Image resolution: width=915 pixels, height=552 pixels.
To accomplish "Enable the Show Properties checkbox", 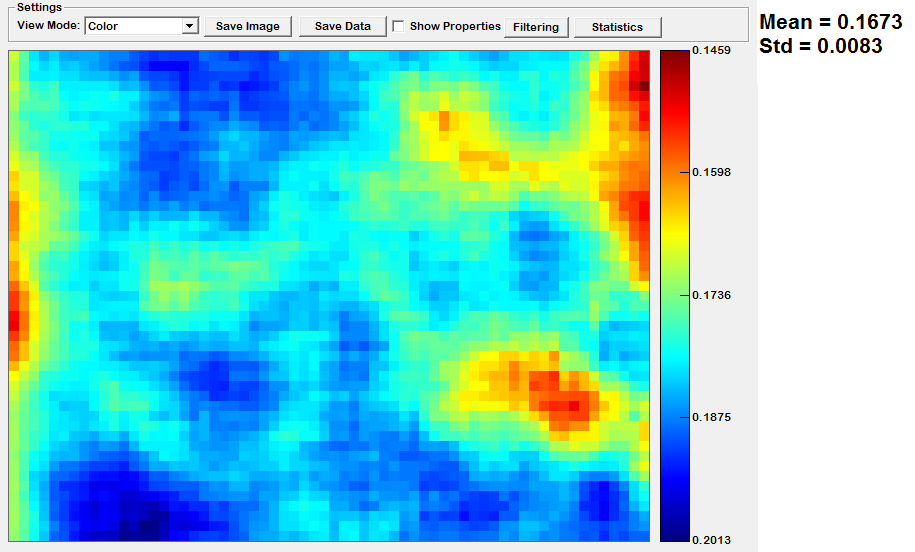I will pos(399,27).
